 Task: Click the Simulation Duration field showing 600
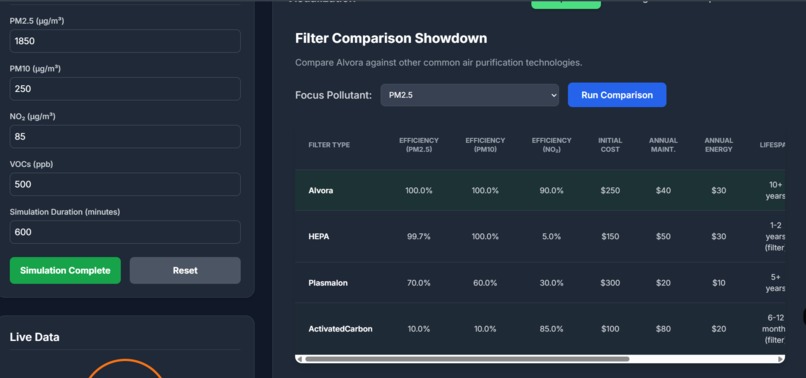click(125, 232)
